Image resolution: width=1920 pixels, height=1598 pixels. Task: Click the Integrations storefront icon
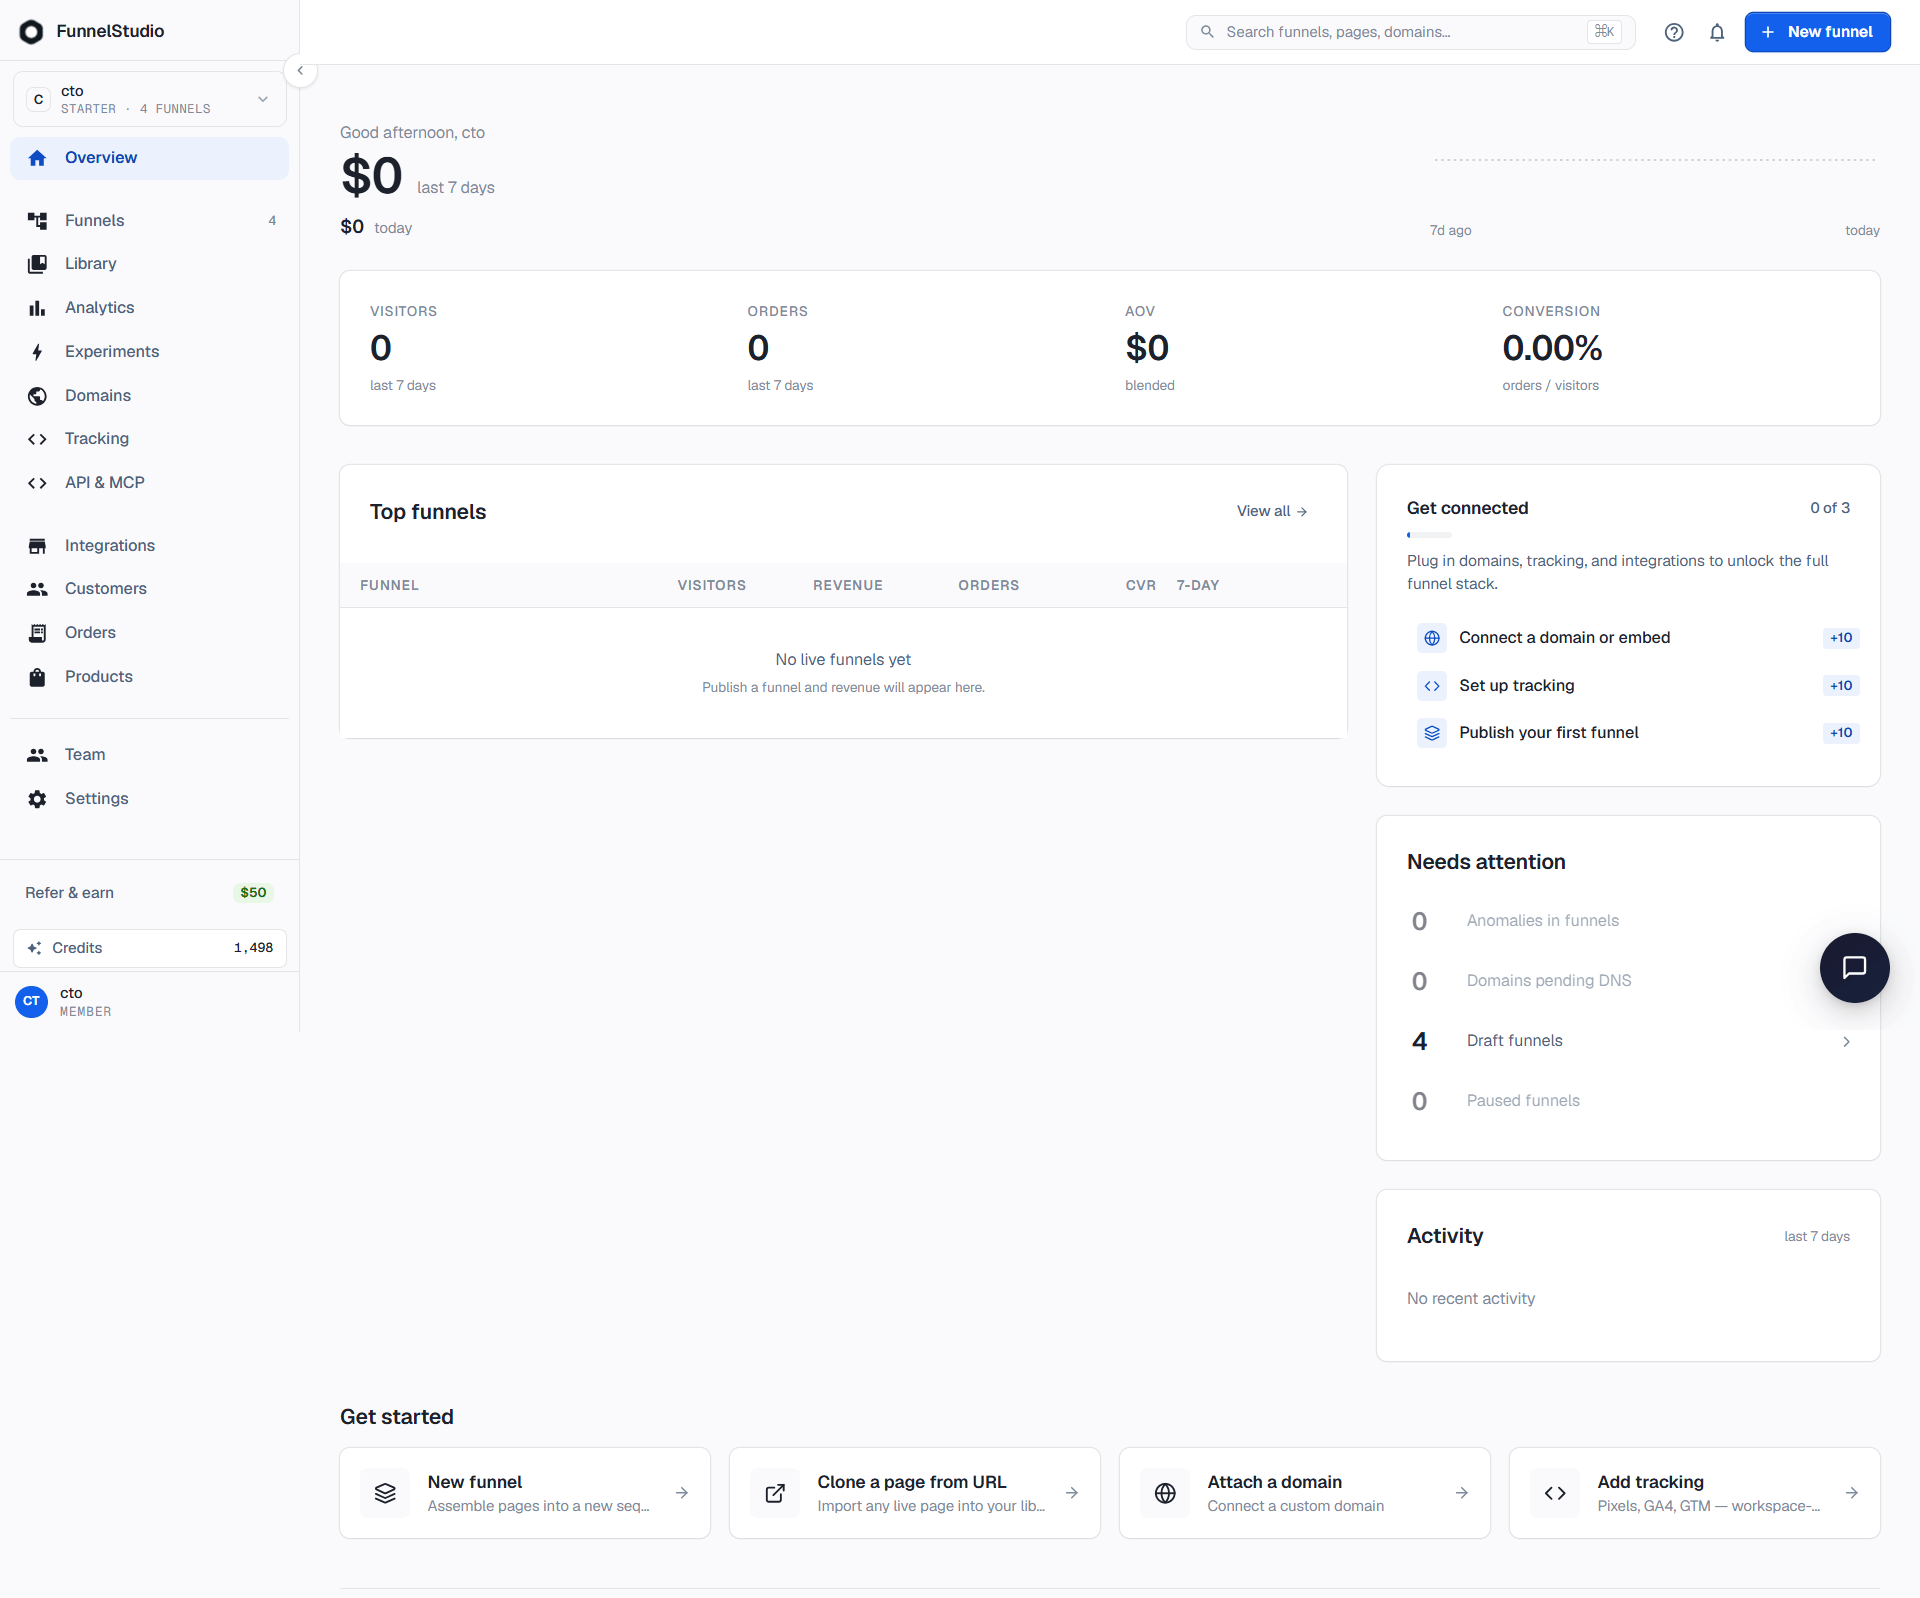[37, 546]
